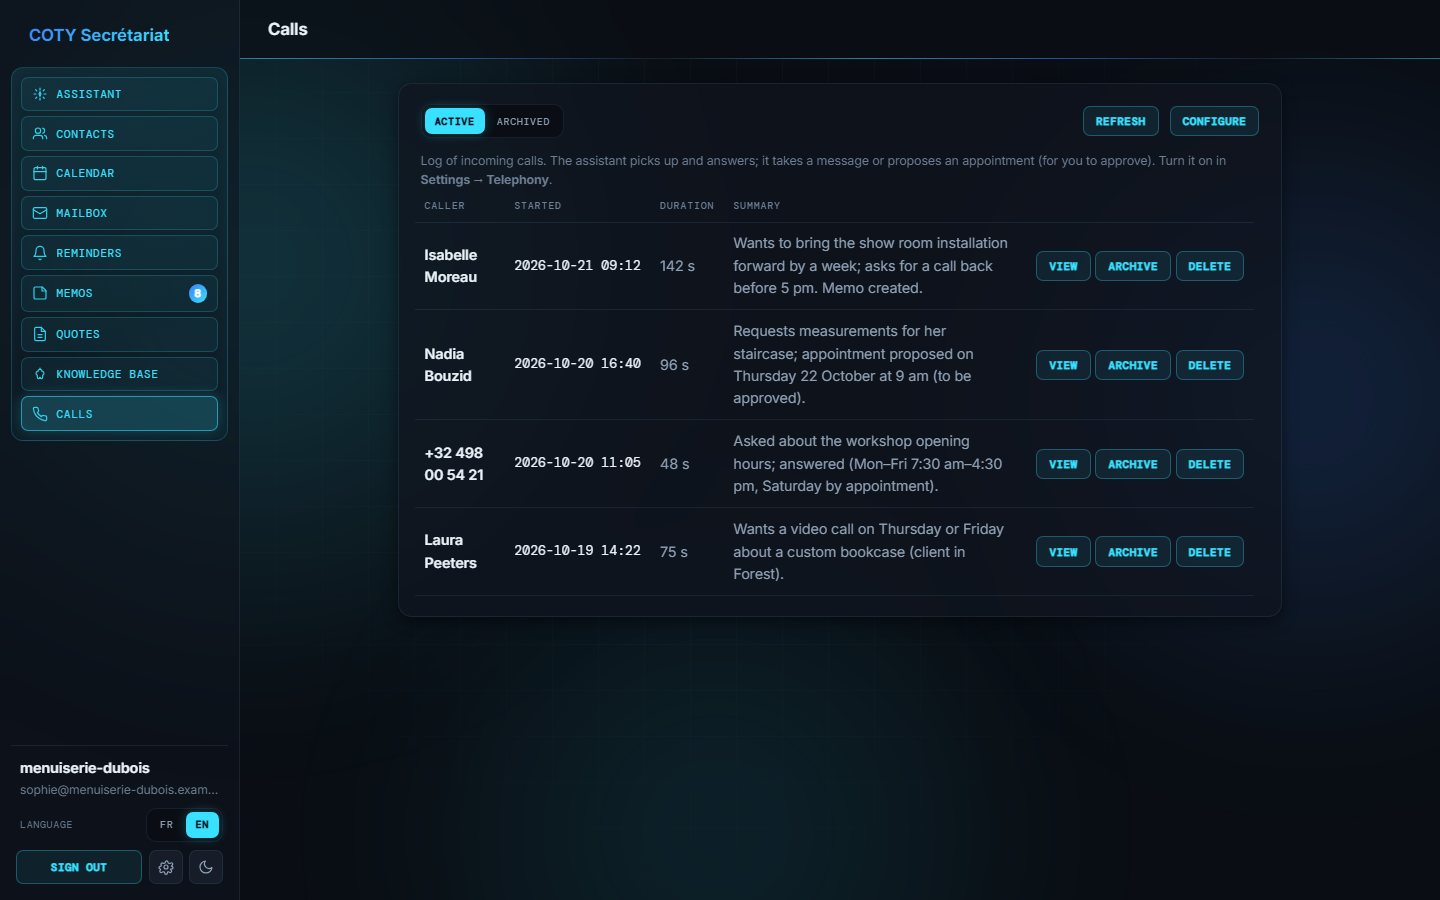This screenshot has width=1440, height=900.
Task: Open settings via the gear icon
Action: [x=166, y=867]
